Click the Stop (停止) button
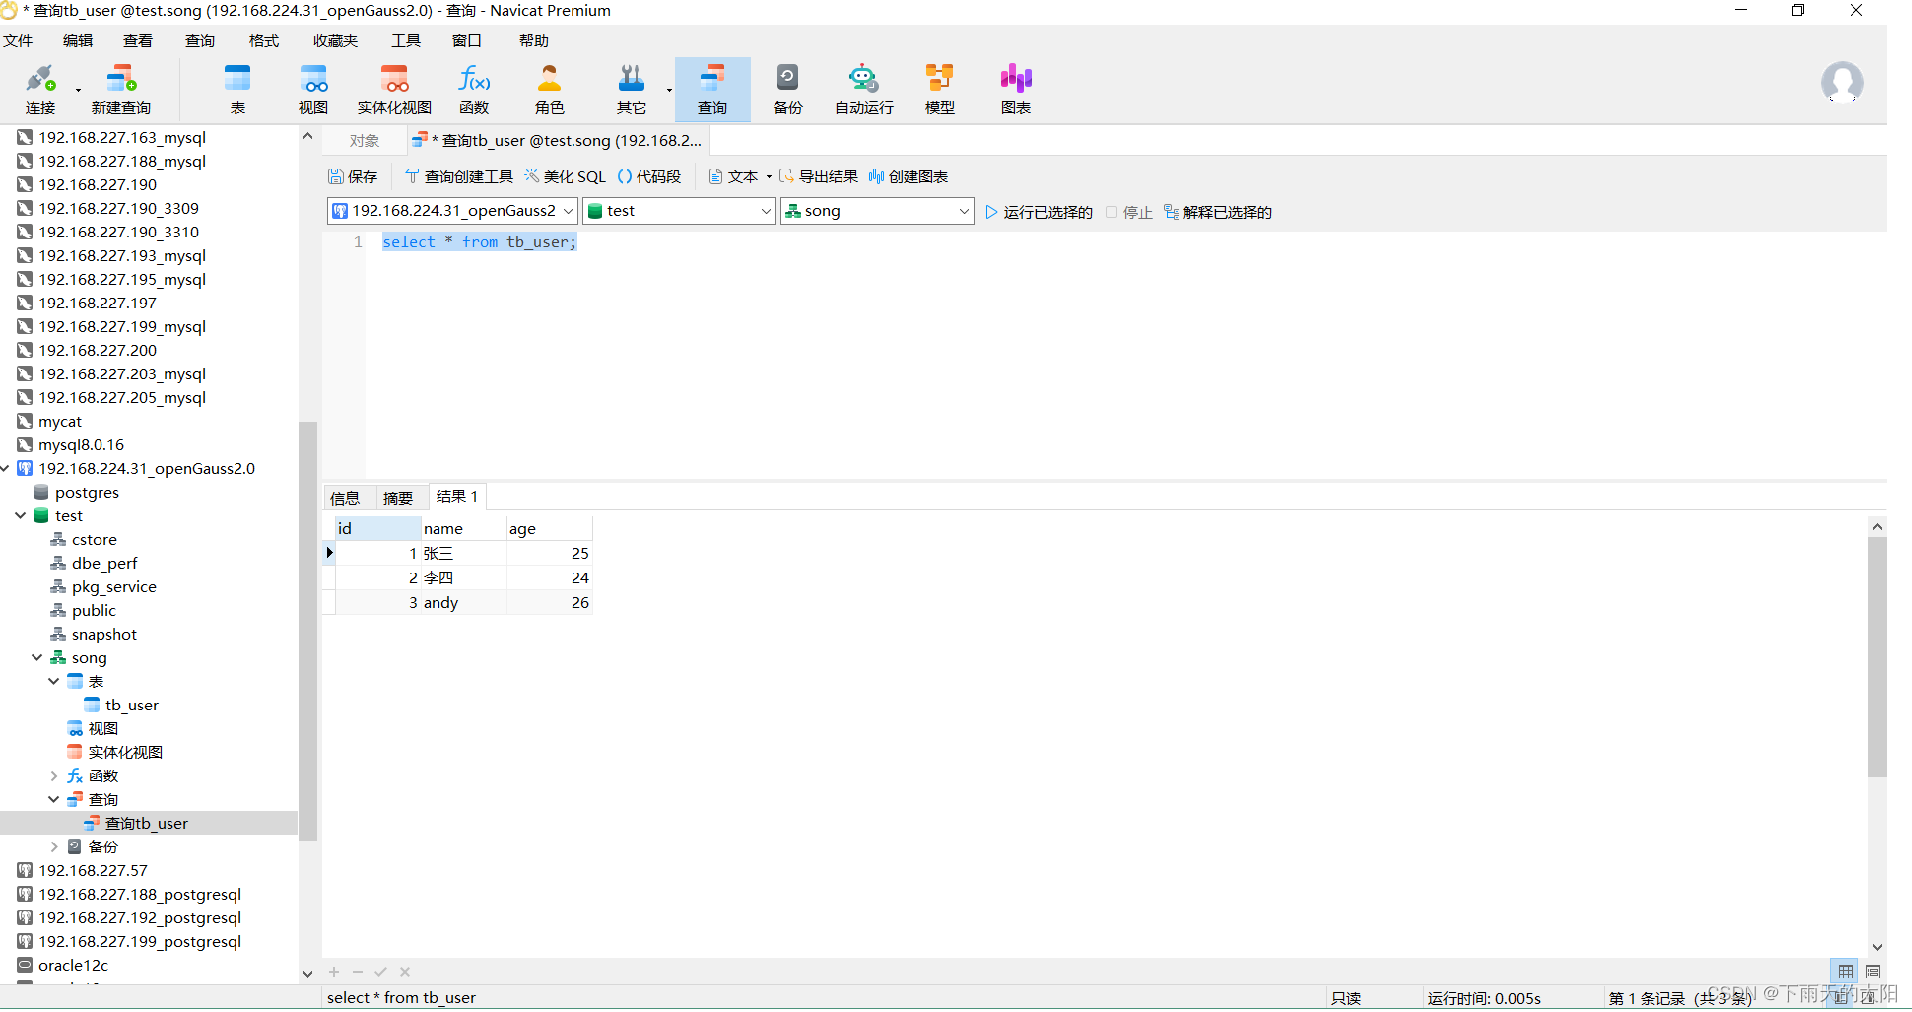The image size is (1912, 1012). point(1129,213)
